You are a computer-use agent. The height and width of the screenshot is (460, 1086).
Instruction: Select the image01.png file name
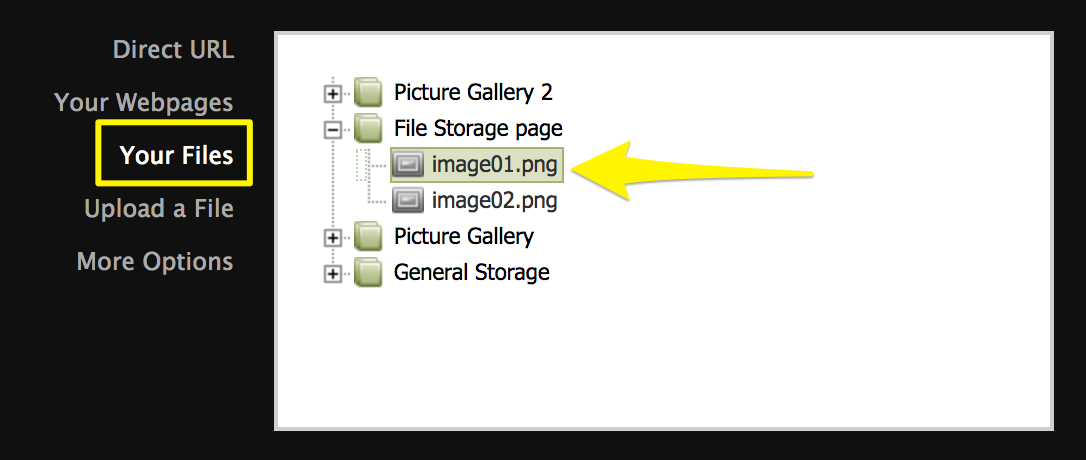pyautogui.click(x=494, y=164)
